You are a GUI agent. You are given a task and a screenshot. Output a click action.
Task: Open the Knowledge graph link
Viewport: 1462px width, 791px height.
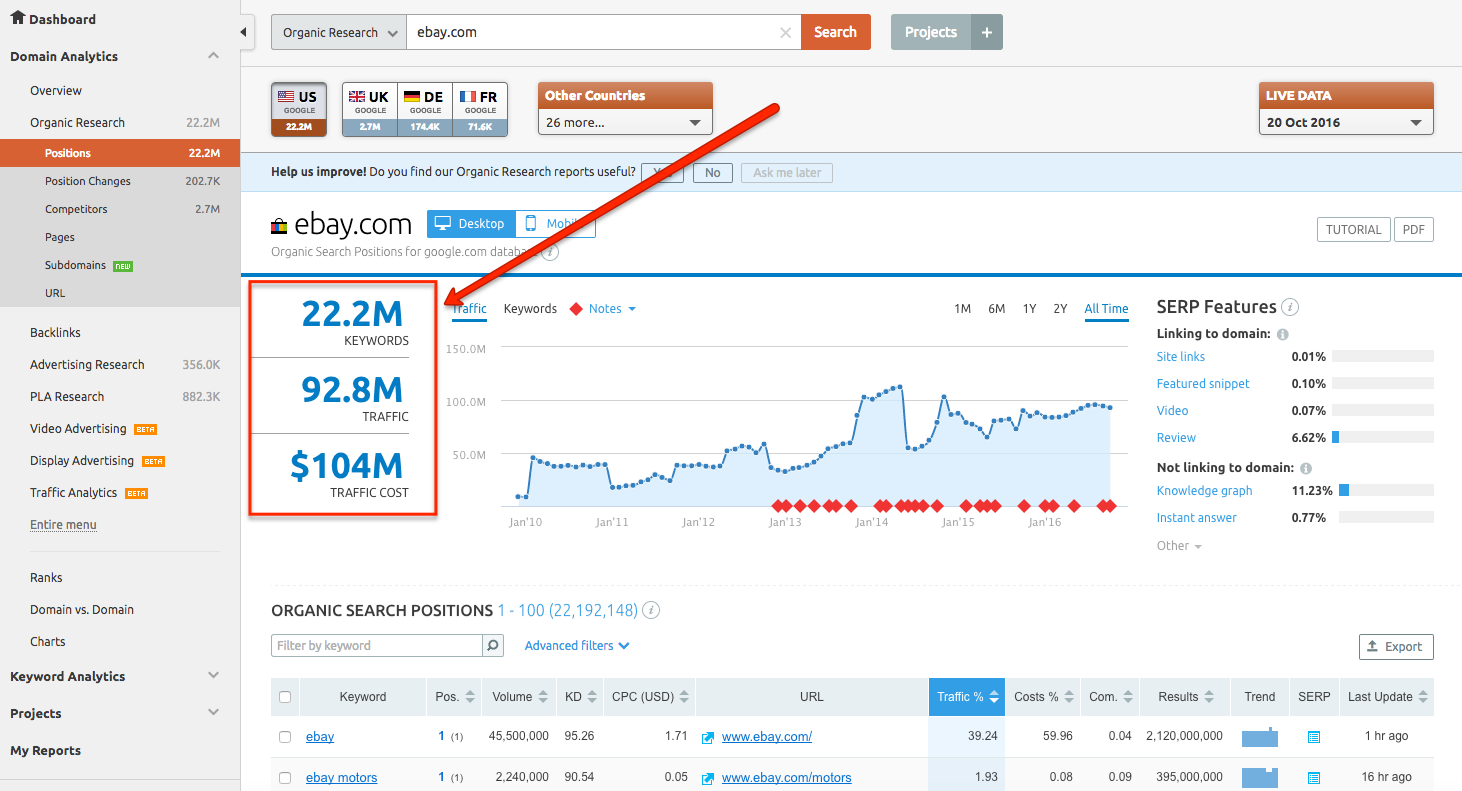click(1204, 491)
